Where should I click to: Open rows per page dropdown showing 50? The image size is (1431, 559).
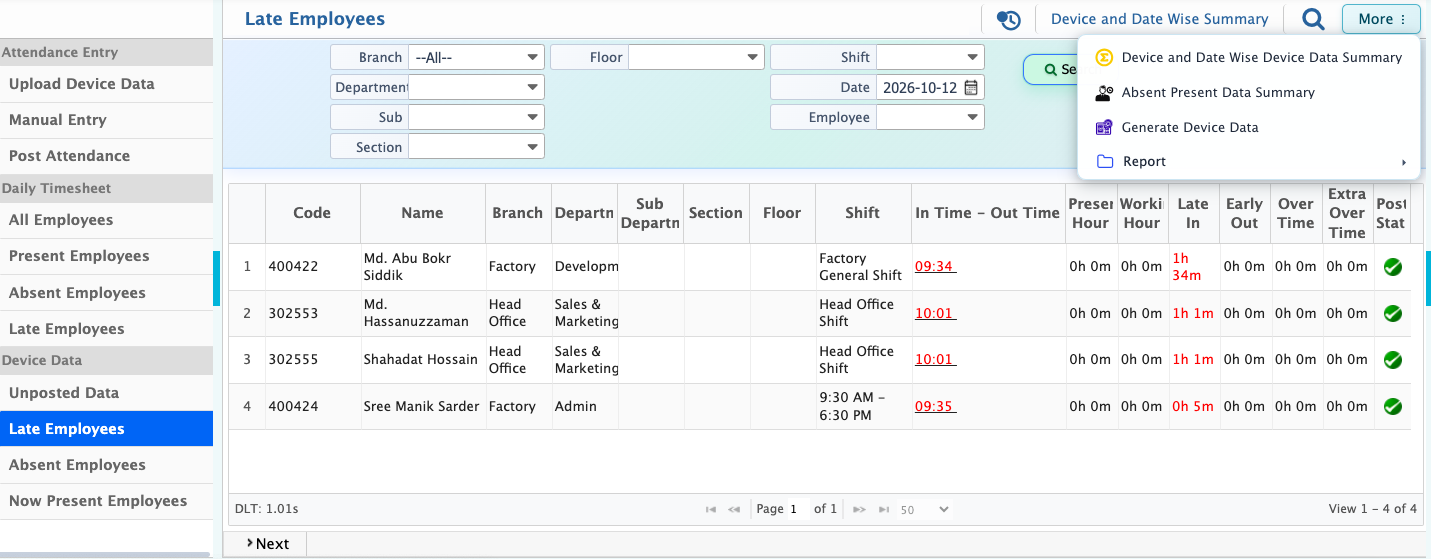(x=924, y=509)
